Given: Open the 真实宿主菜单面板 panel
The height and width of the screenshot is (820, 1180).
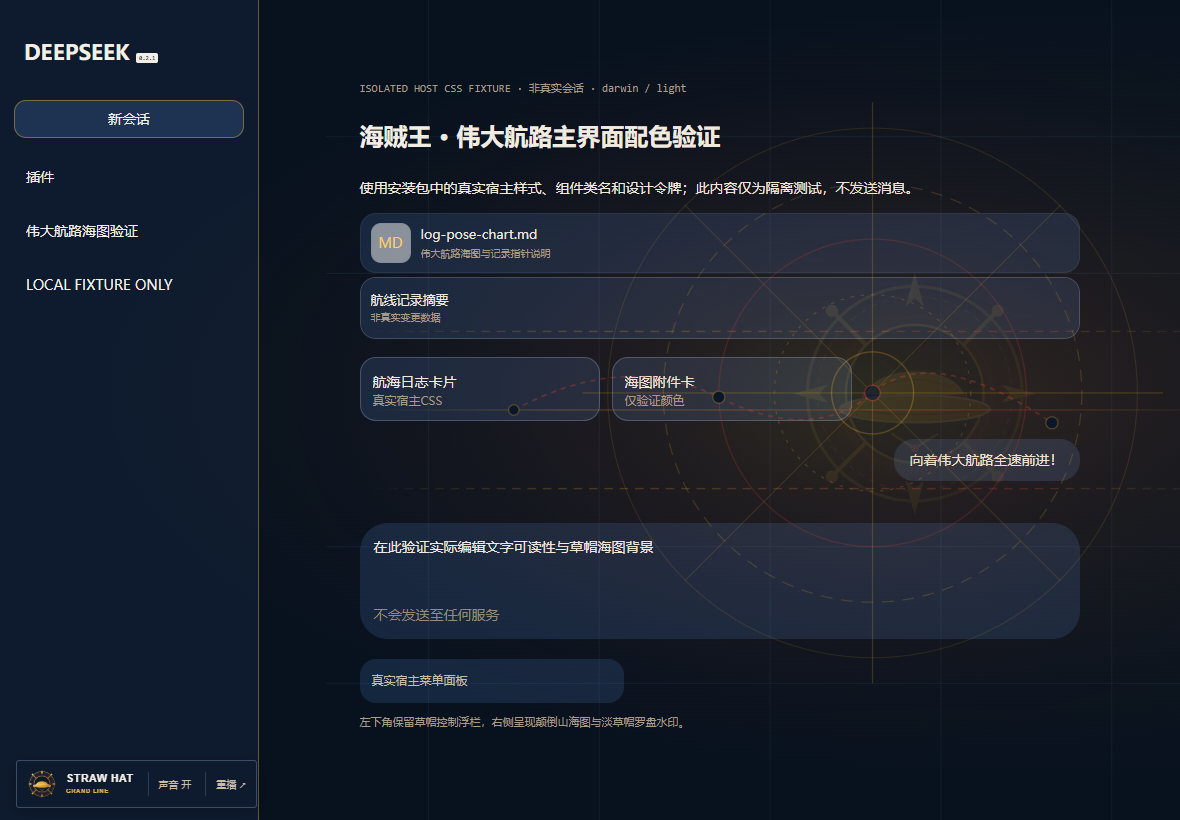Looking at the screenshot, I should [492, 681].
